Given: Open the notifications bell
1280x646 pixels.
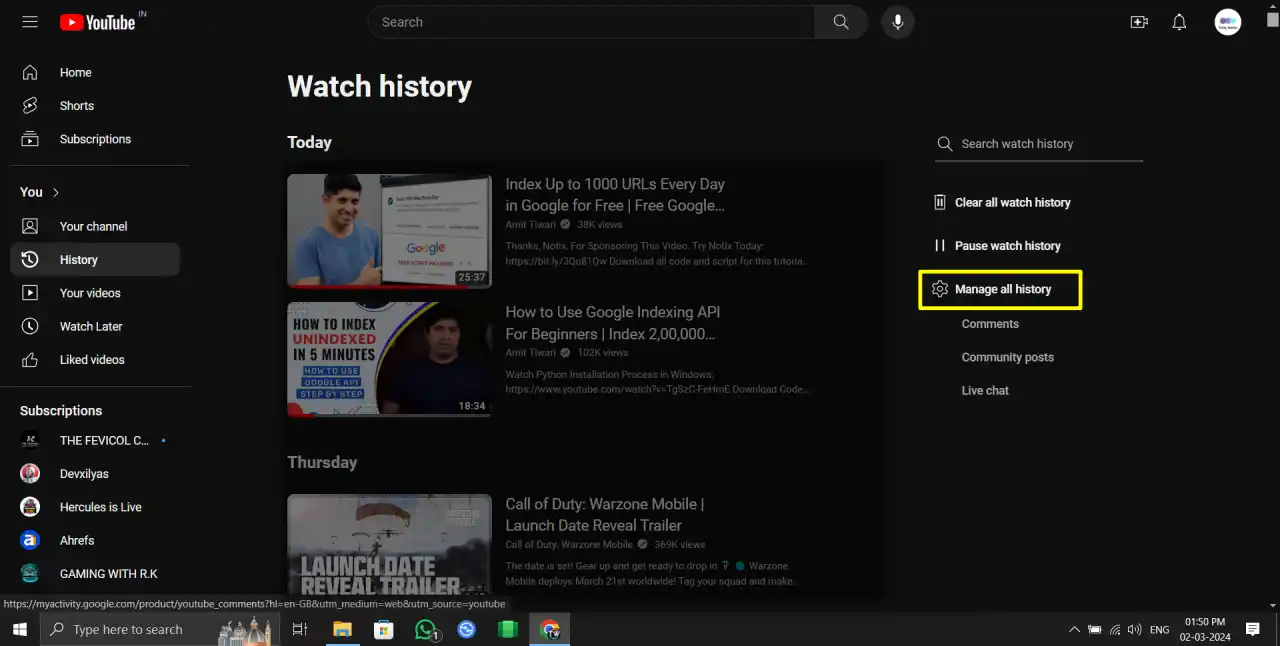Looking at the screenshot, I should (x=1179, y=21).
